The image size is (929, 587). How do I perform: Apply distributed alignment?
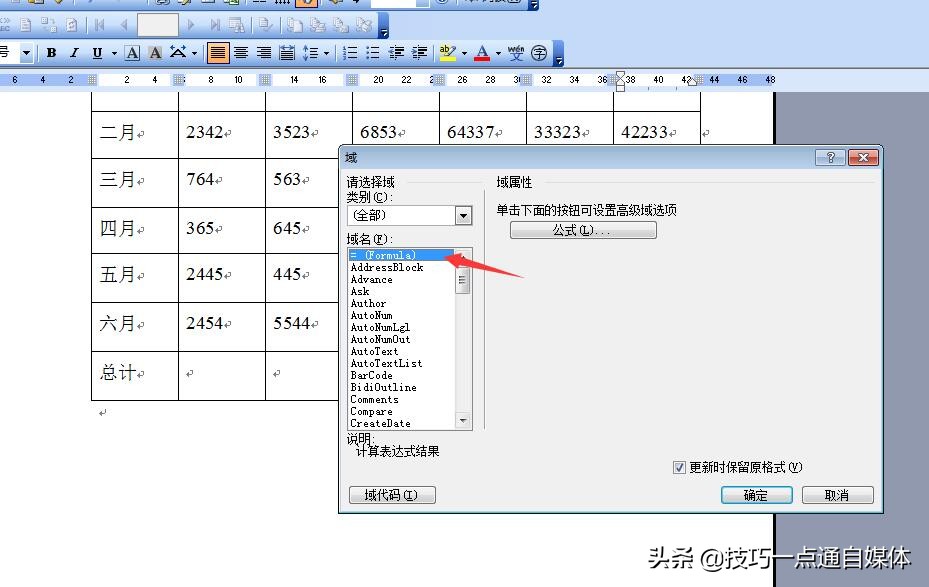pyautogui.click(x=287, y=53)
